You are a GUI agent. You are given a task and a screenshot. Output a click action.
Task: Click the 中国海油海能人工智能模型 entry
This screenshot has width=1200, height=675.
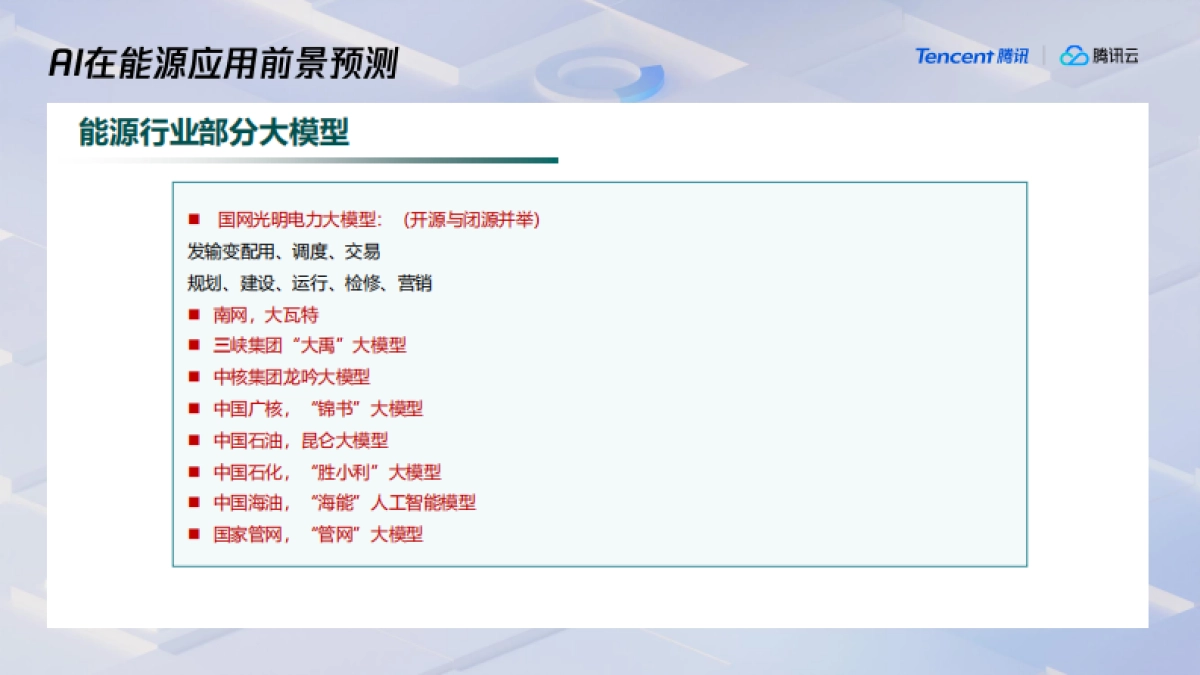pos(342,503)
